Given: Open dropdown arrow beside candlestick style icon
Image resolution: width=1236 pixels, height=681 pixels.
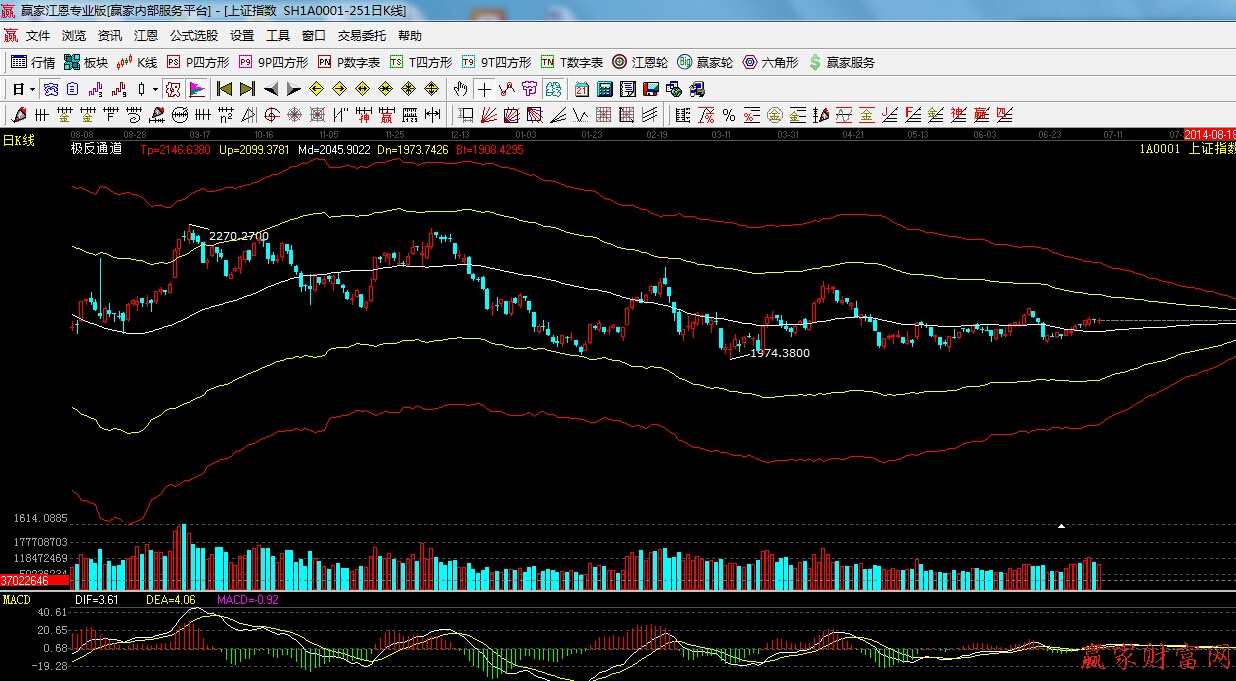Looking at the screenshot, I should point(155,89).
